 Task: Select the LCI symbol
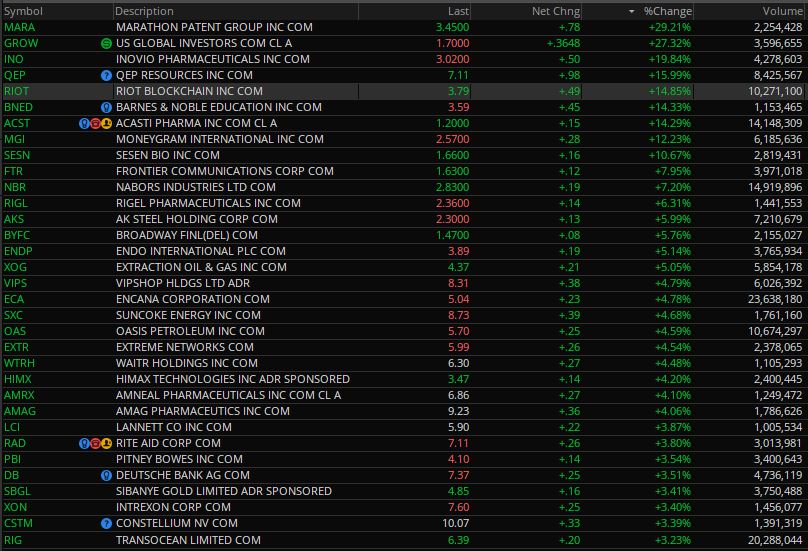pos(12,427)
